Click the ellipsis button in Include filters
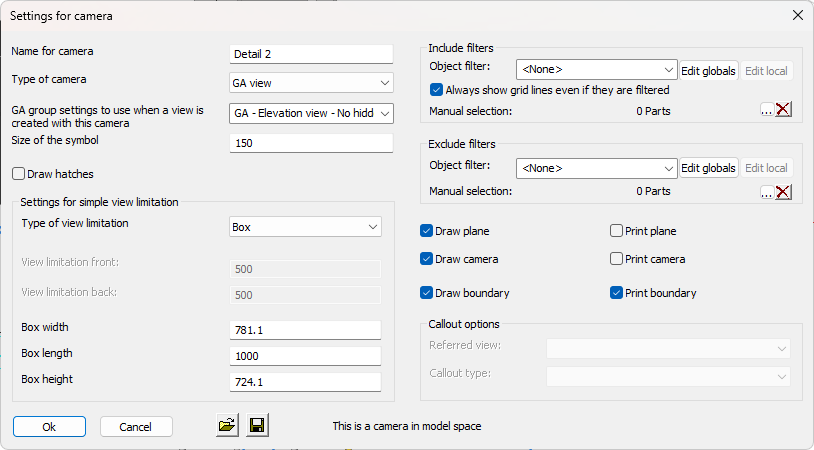Screen dimensions: 814x450 tap(766, 110)
